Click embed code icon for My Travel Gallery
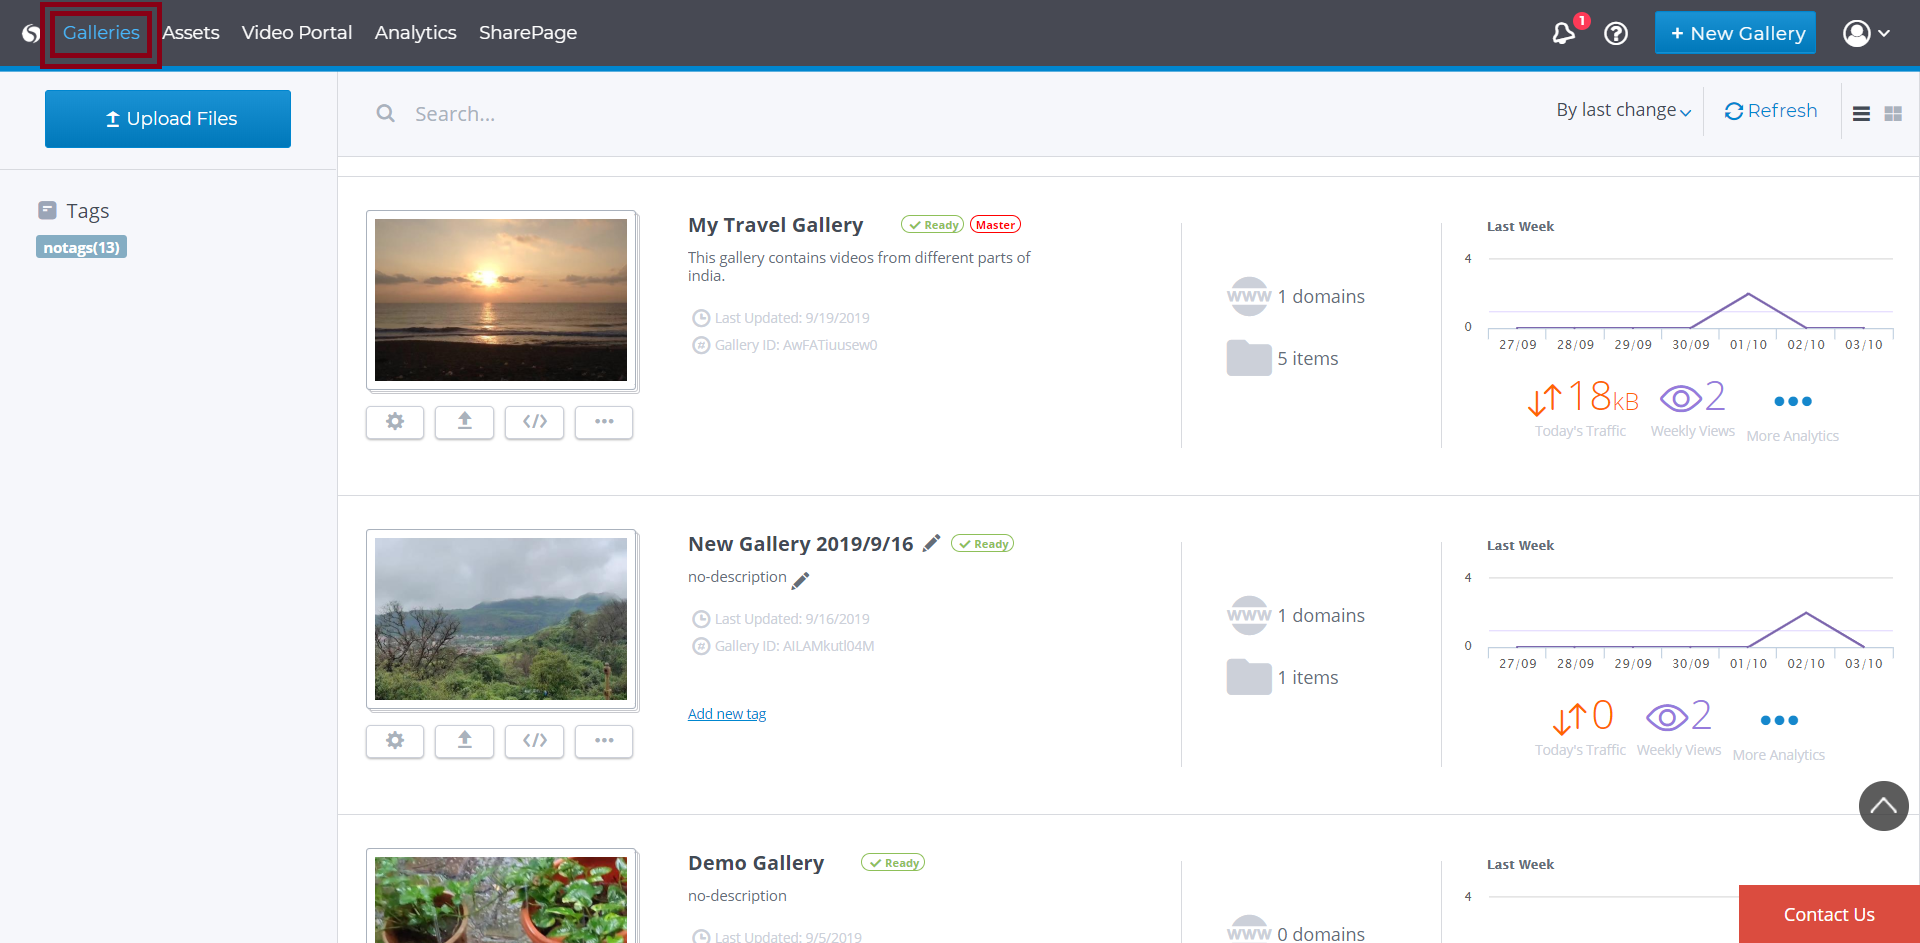The image size is (1920, 943). 534,422
